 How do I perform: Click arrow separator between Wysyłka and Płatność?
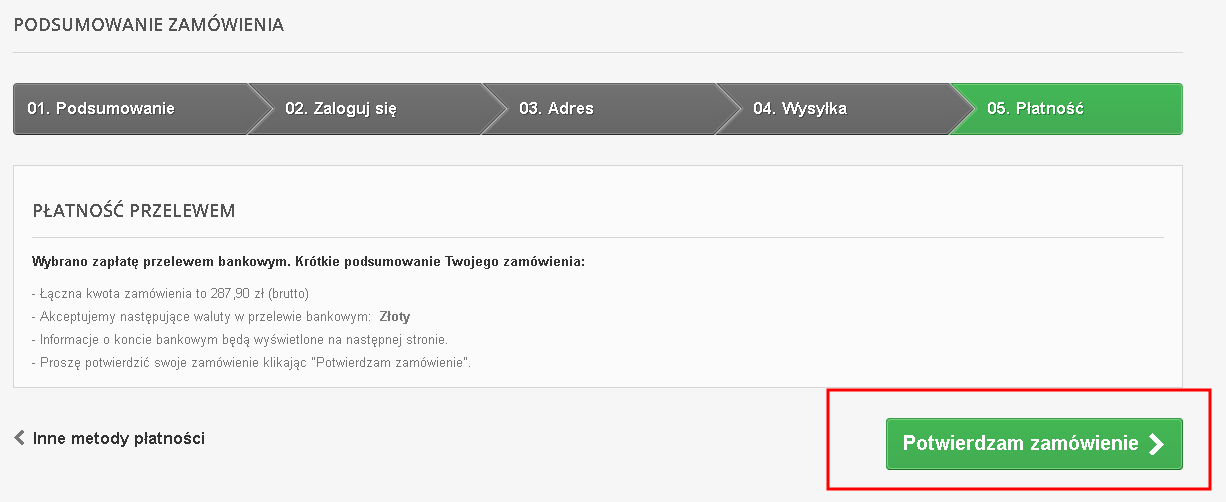click(962, 109)
